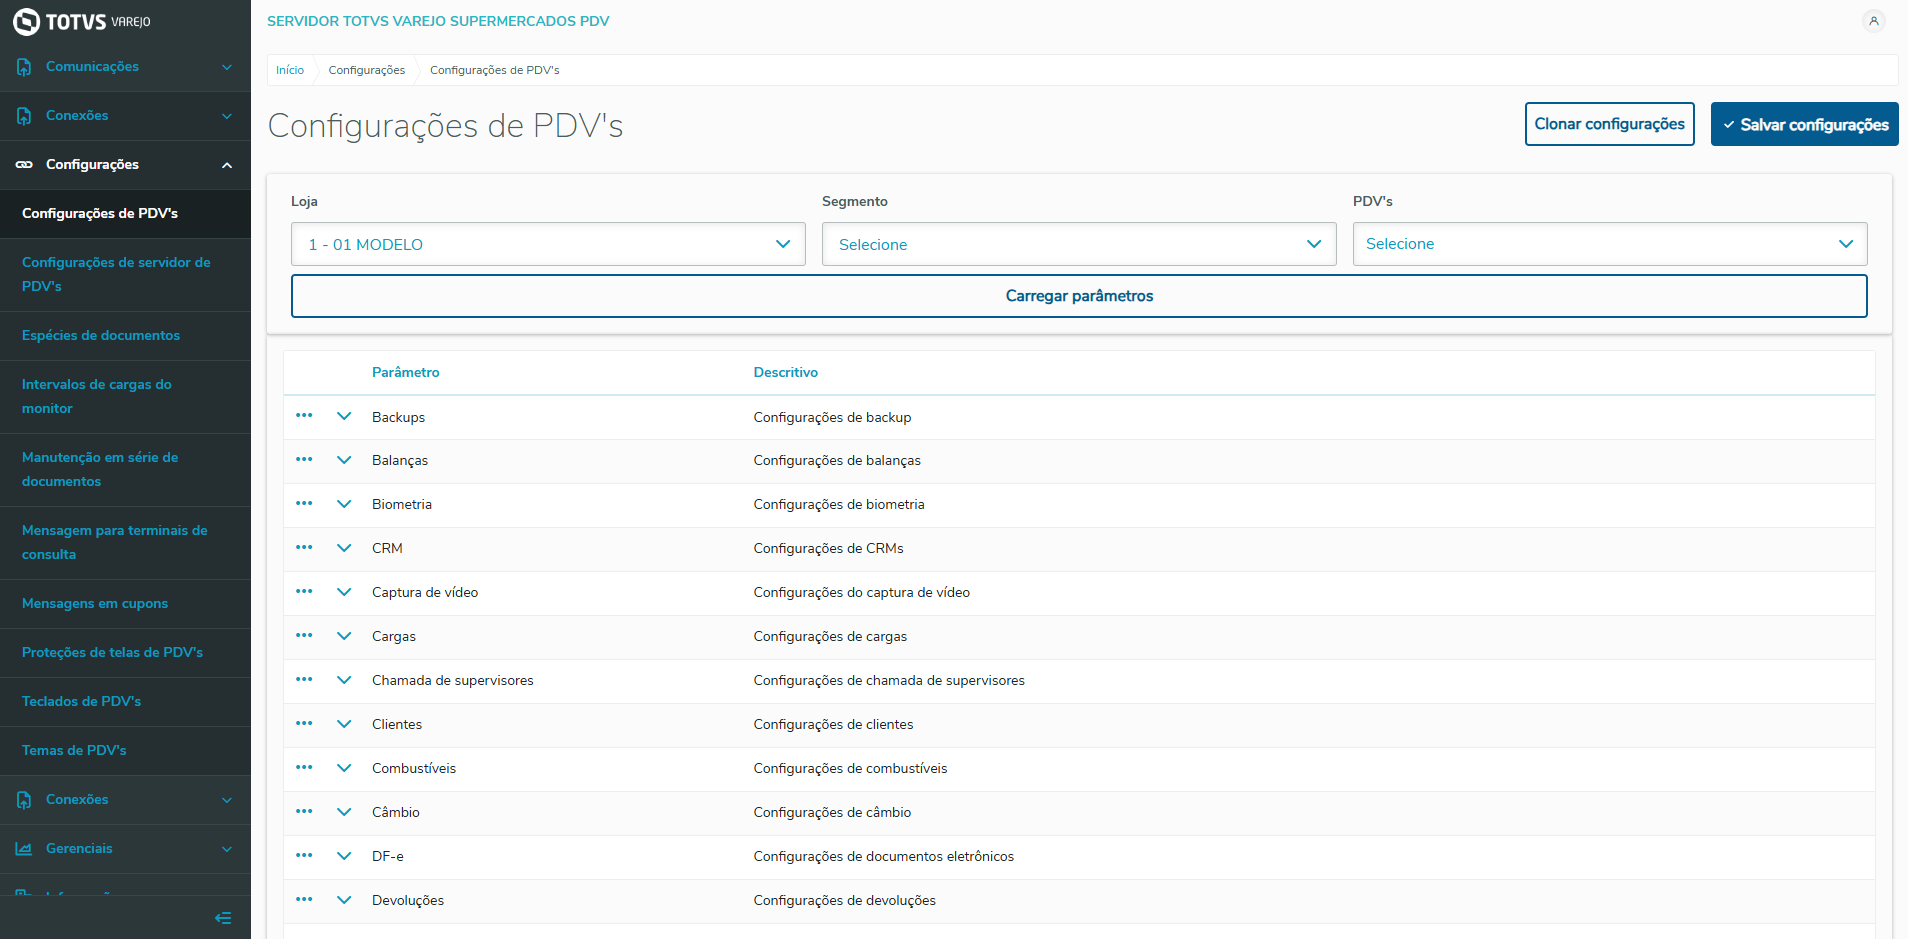Viewport: 1908px width, 939px height.
Task: Click Carregar parâmetros button
Action: pos(1079,296)
